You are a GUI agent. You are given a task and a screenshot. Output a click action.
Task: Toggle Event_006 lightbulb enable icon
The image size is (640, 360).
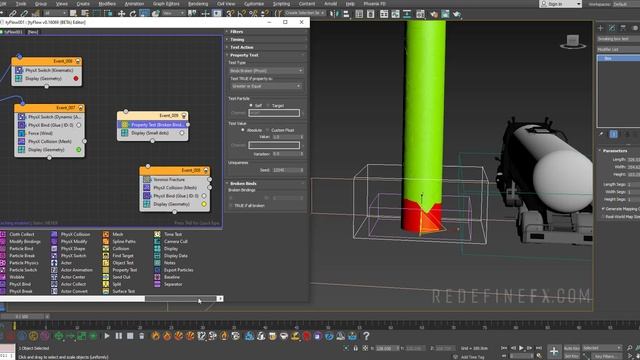(x=78, y=61)
